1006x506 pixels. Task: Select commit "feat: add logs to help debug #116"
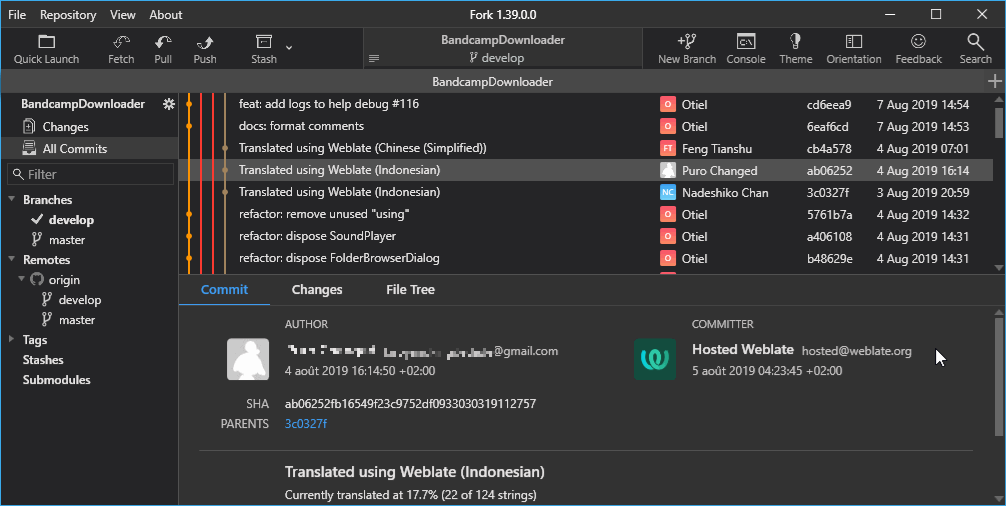pyautogui.click(x=586, y=104)
